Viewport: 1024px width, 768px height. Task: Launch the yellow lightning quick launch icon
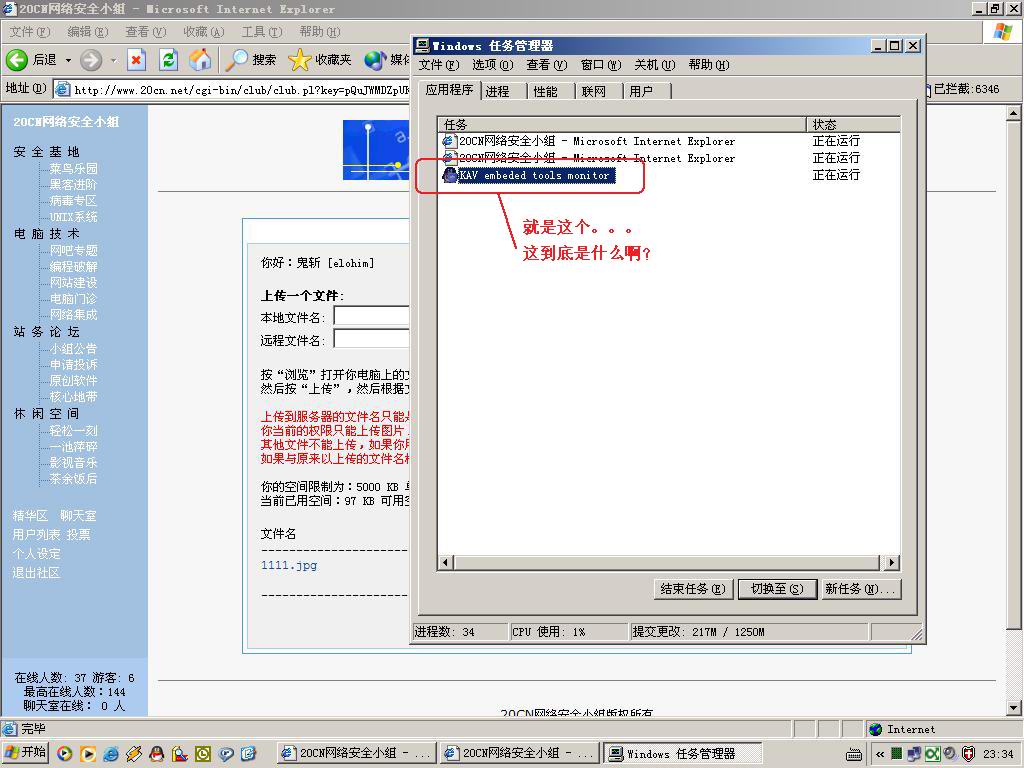point(134,754)
